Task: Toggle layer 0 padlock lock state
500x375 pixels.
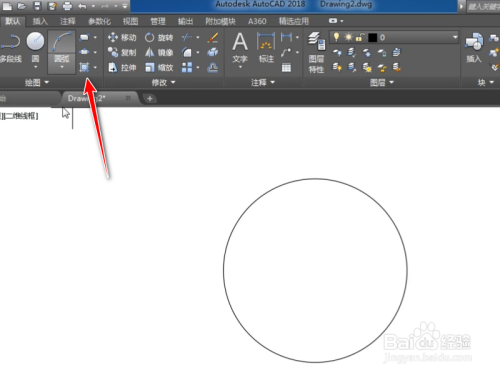Action: point(359,37)
